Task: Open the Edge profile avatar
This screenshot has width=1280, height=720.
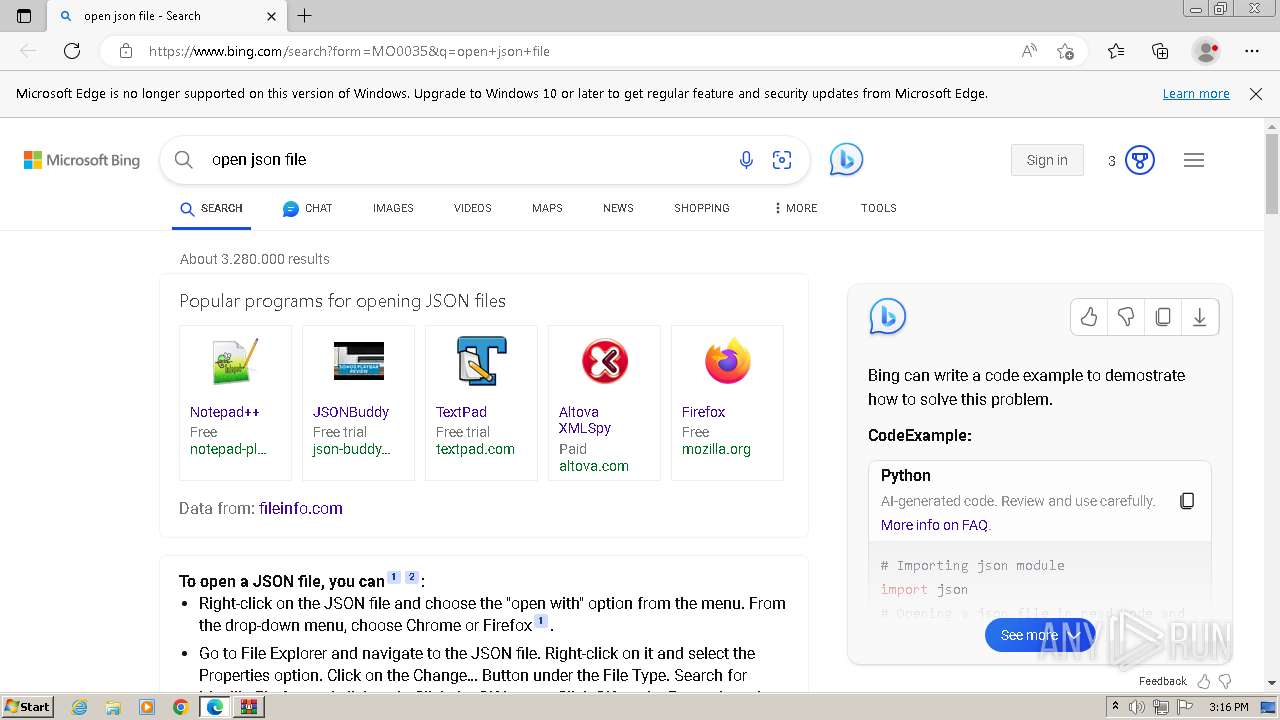Action: coord(1207,51)
